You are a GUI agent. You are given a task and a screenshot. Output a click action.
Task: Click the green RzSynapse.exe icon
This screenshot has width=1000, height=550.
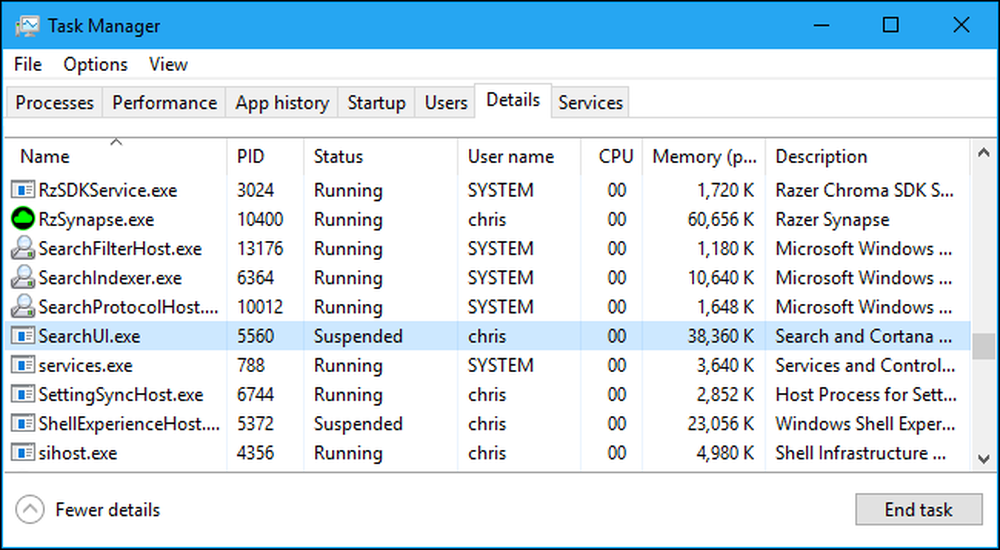click(23, 219)
